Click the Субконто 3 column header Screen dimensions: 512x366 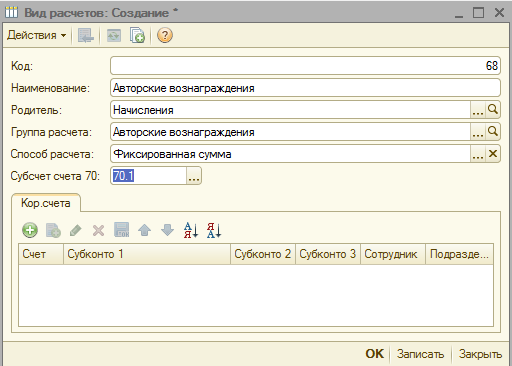pos(328,254)
